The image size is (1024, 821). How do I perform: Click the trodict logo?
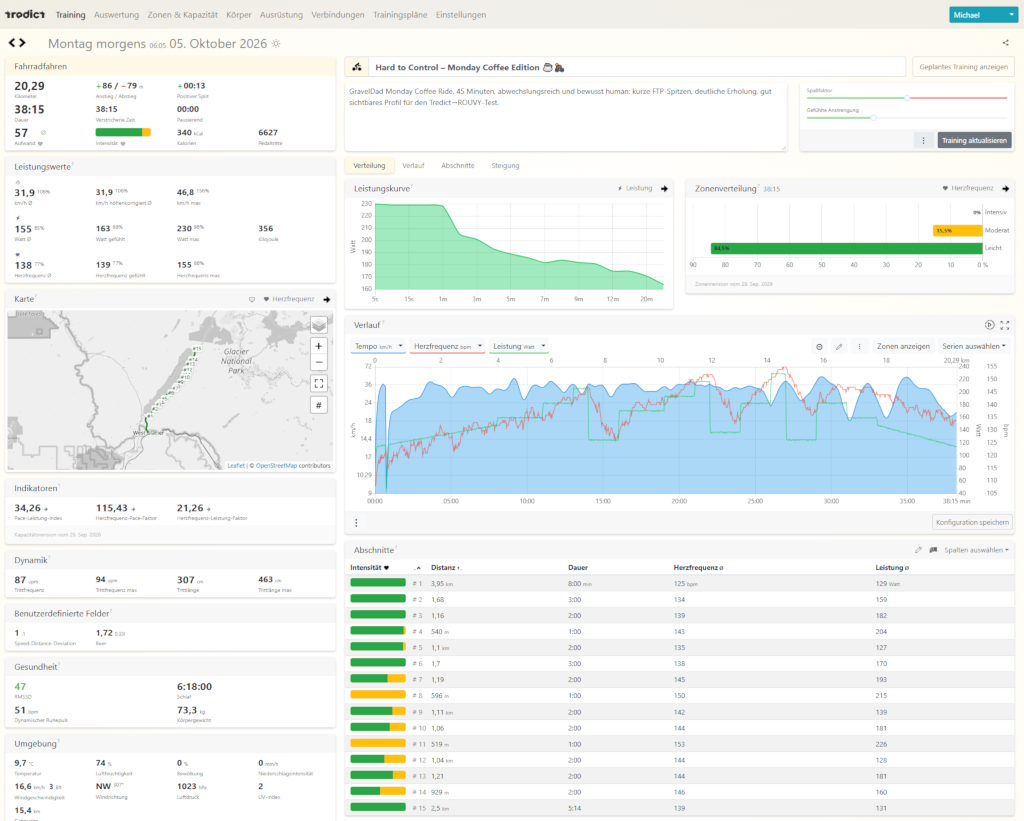(x=25, y=14)
